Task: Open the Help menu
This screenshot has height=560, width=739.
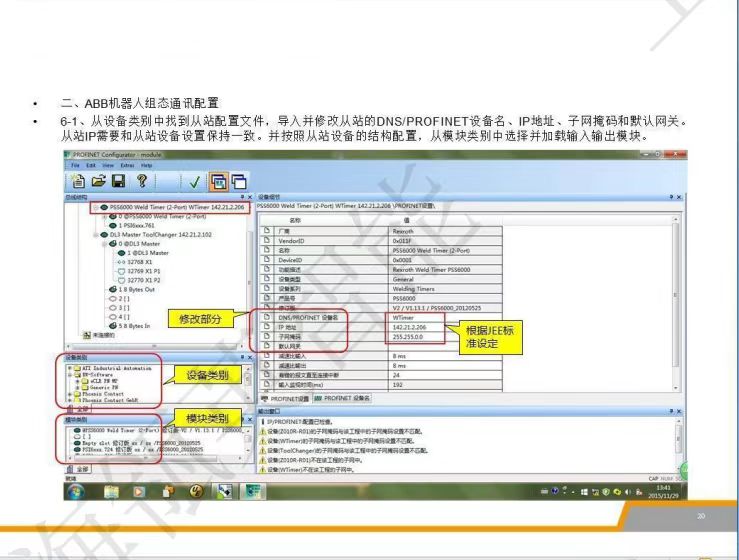Action: [x=147, y=165]
